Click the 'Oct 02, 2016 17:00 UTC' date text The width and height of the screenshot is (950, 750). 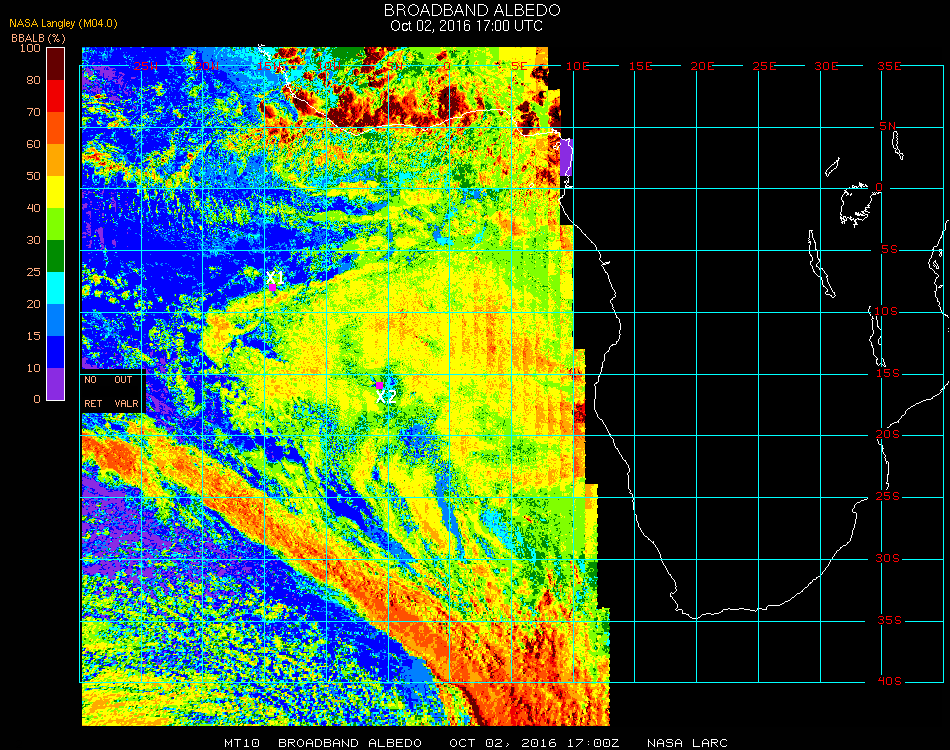point(467,26)
